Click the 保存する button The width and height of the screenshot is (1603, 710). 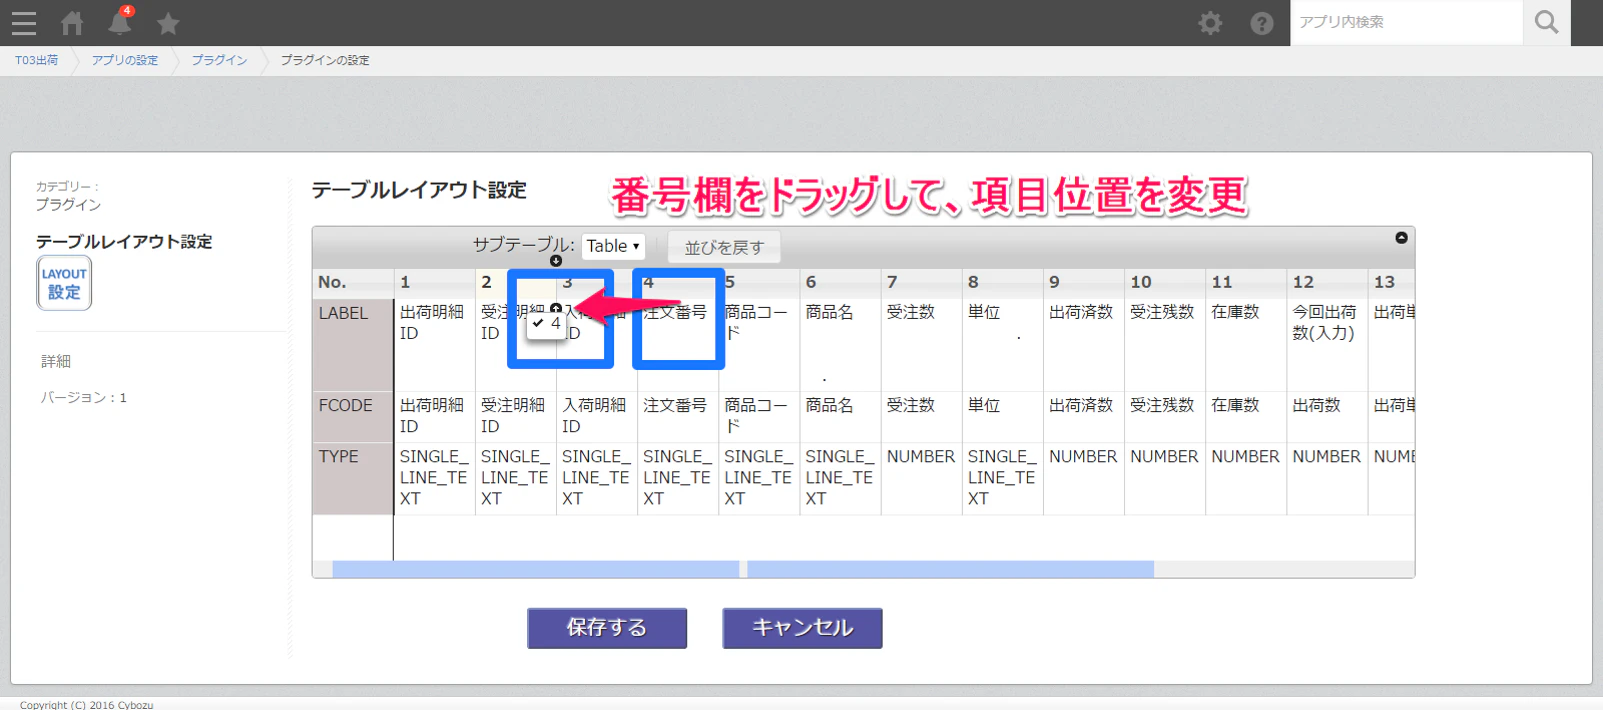coord(607,628)
